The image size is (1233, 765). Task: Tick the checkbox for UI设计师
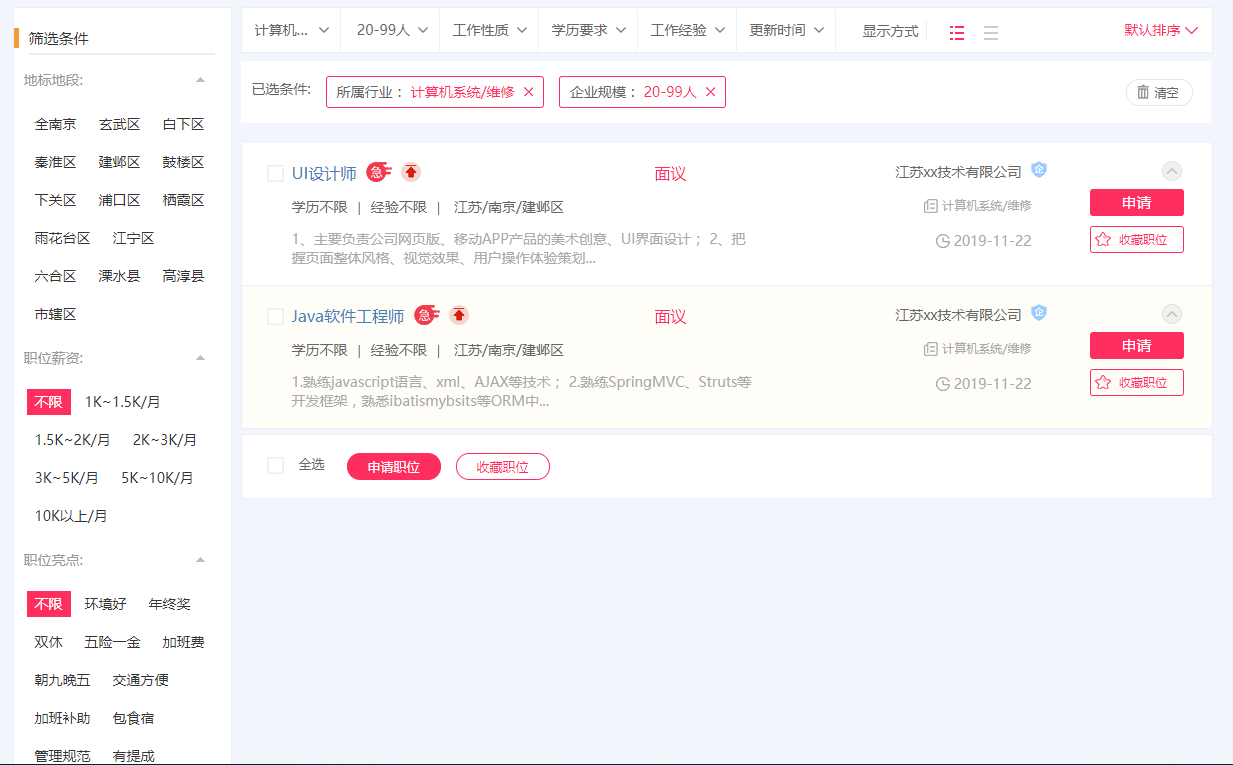276,174
